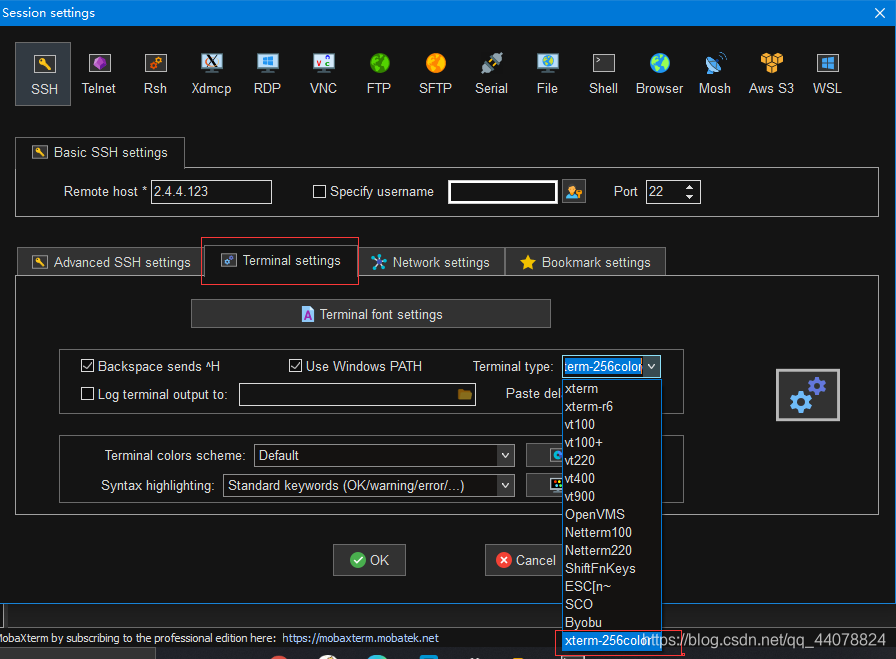Choose the VNC session icon
The height and width of the screenshot is (659, 896).
click(323, 74)
